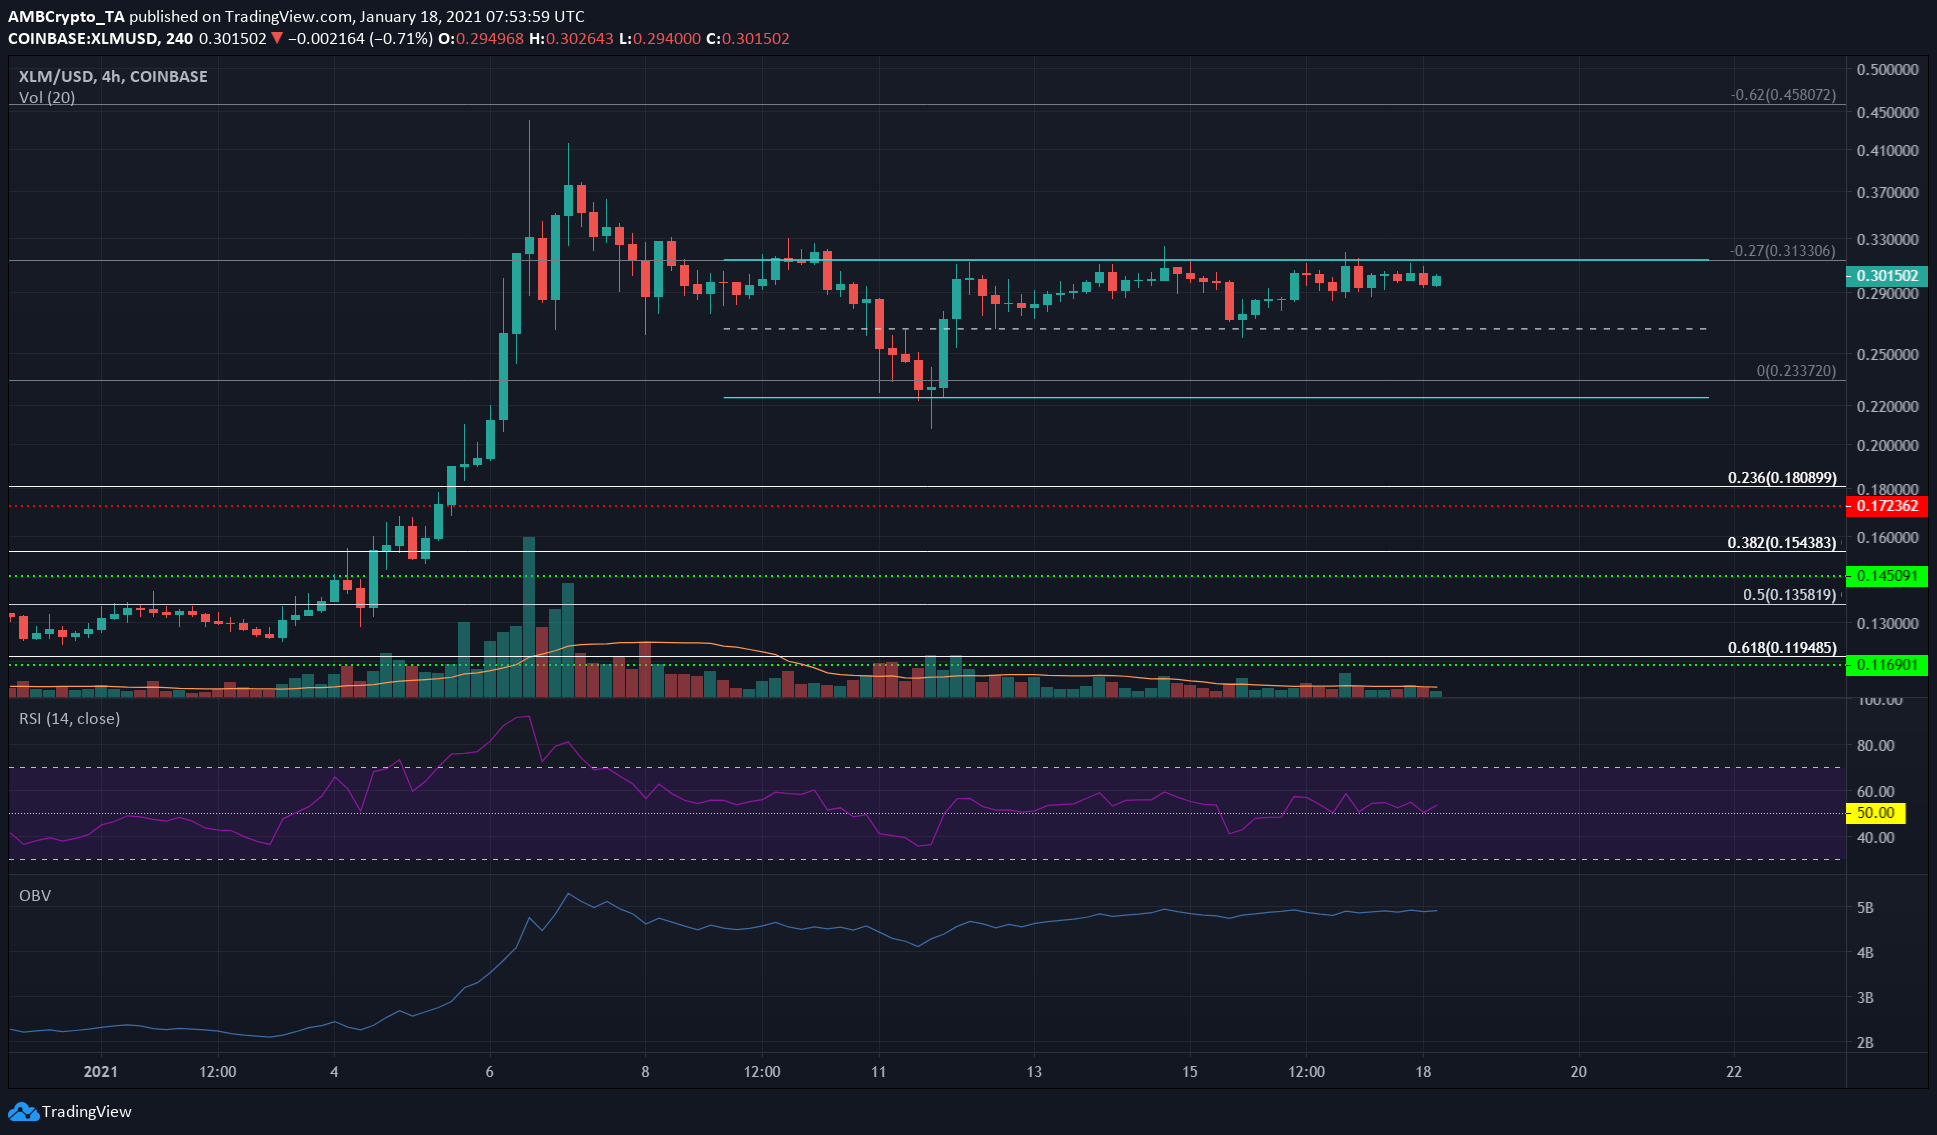Click the COINBASE:XLMUSD symbol in the header
This screenshot has height=1135, width=1937.
click(x=84, y=39)
